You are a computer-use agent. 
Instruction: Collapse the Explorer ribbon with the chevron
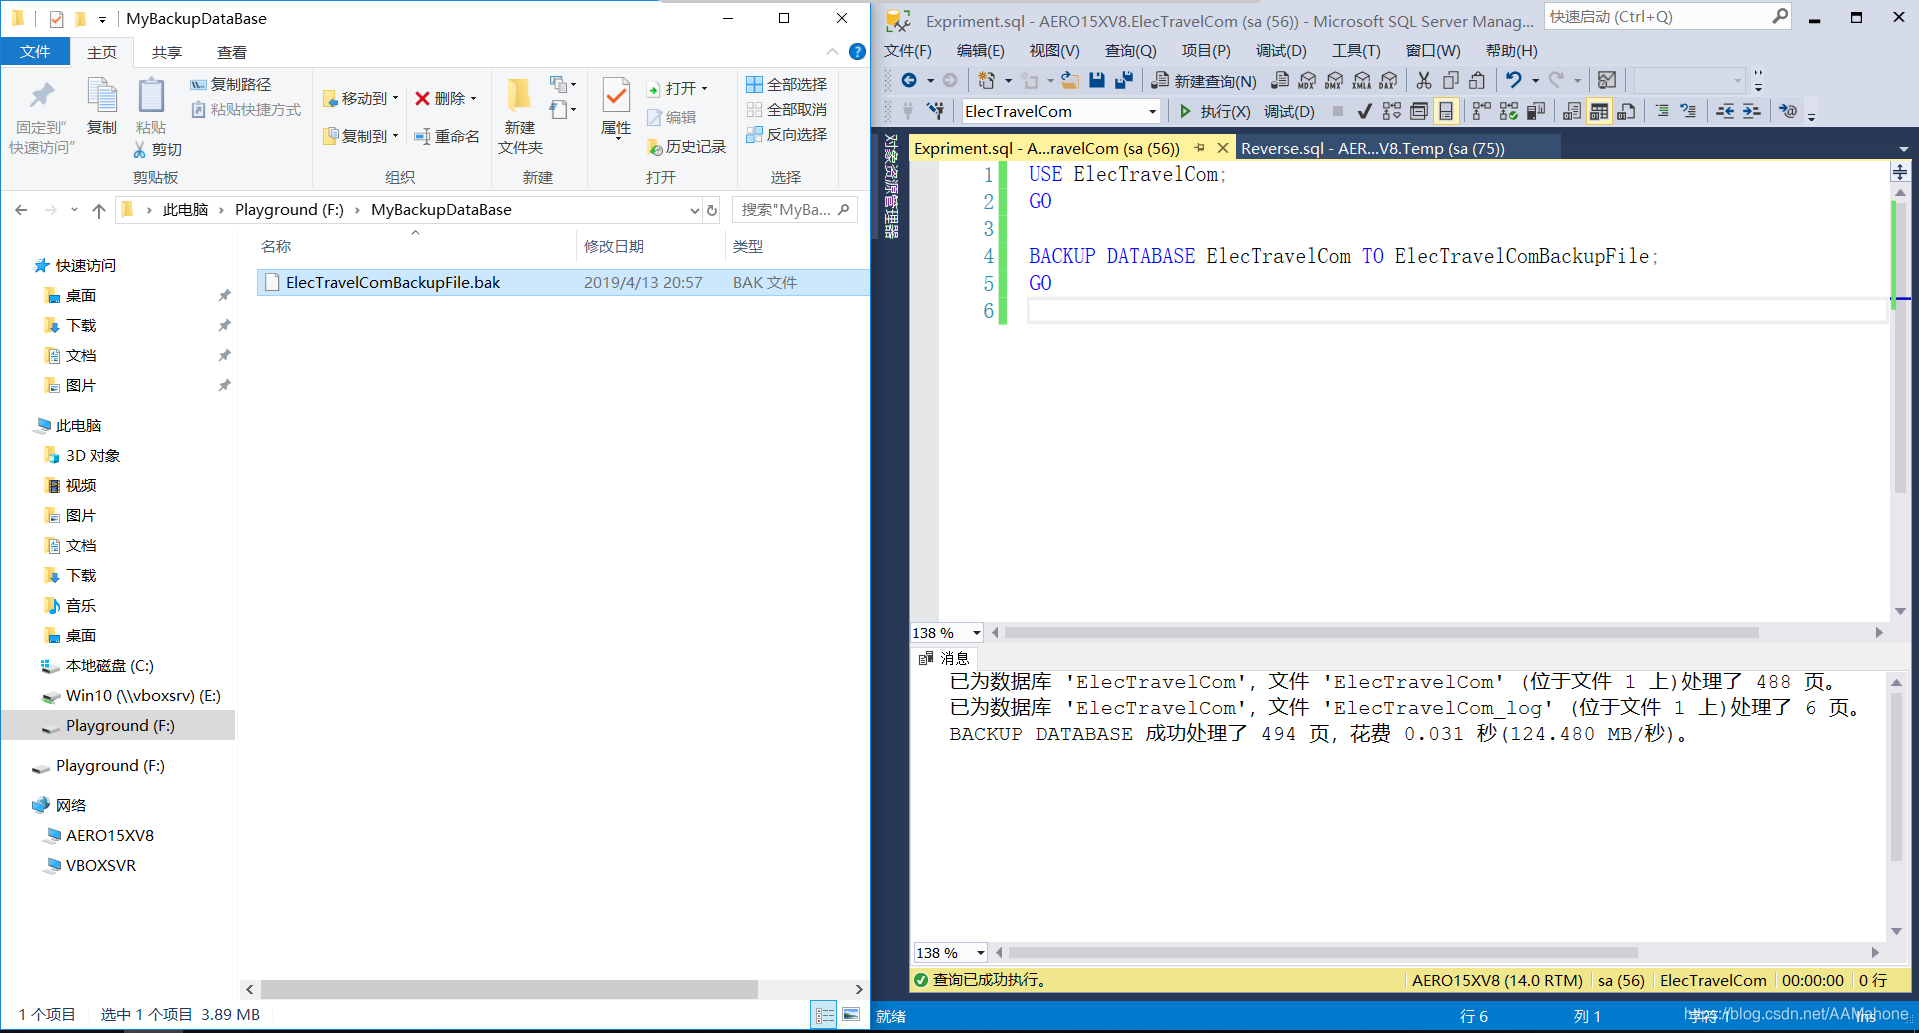832,52
